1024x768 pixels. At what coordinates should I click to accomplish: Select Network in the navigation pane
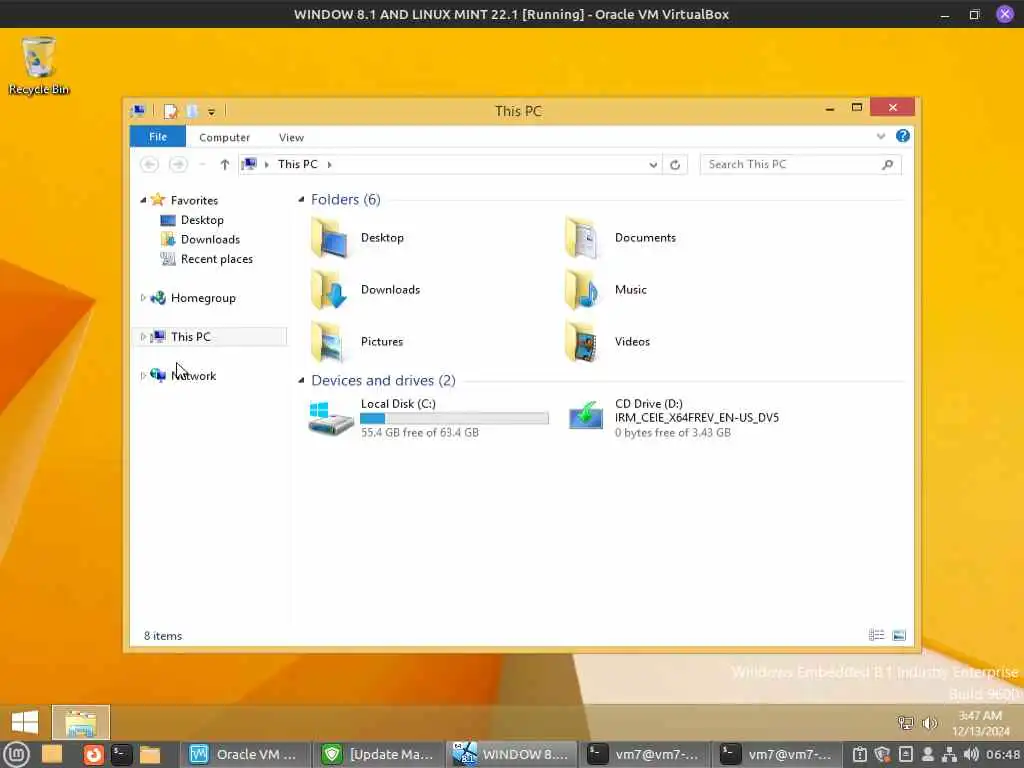click(193, 376)
